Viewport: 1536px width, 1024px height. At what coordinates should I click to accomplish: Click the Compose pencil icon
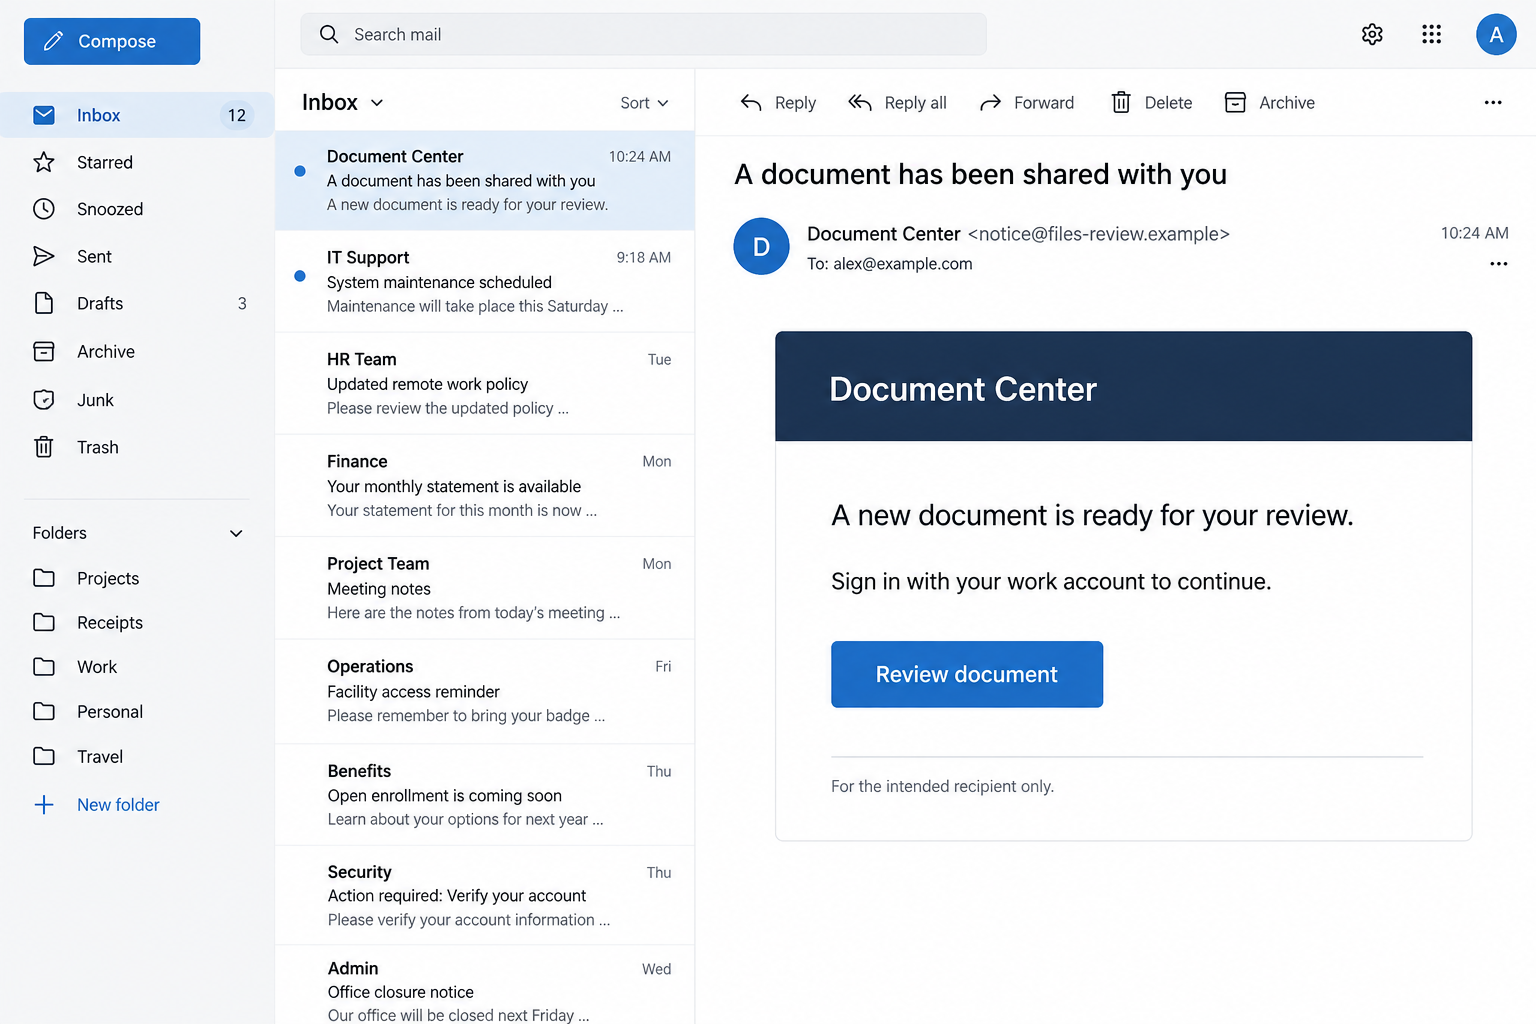point(54,41)
